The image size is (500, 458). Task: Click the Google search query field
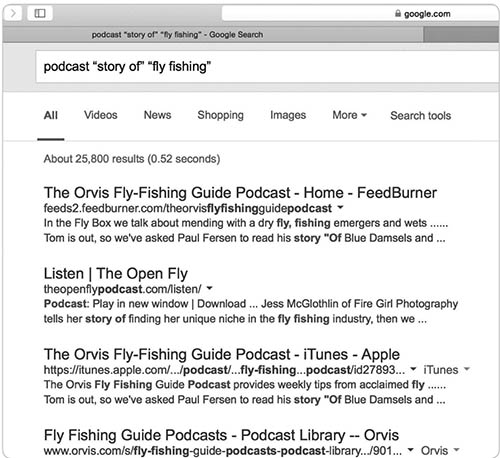pyautogui.click(x=267, y=66)
